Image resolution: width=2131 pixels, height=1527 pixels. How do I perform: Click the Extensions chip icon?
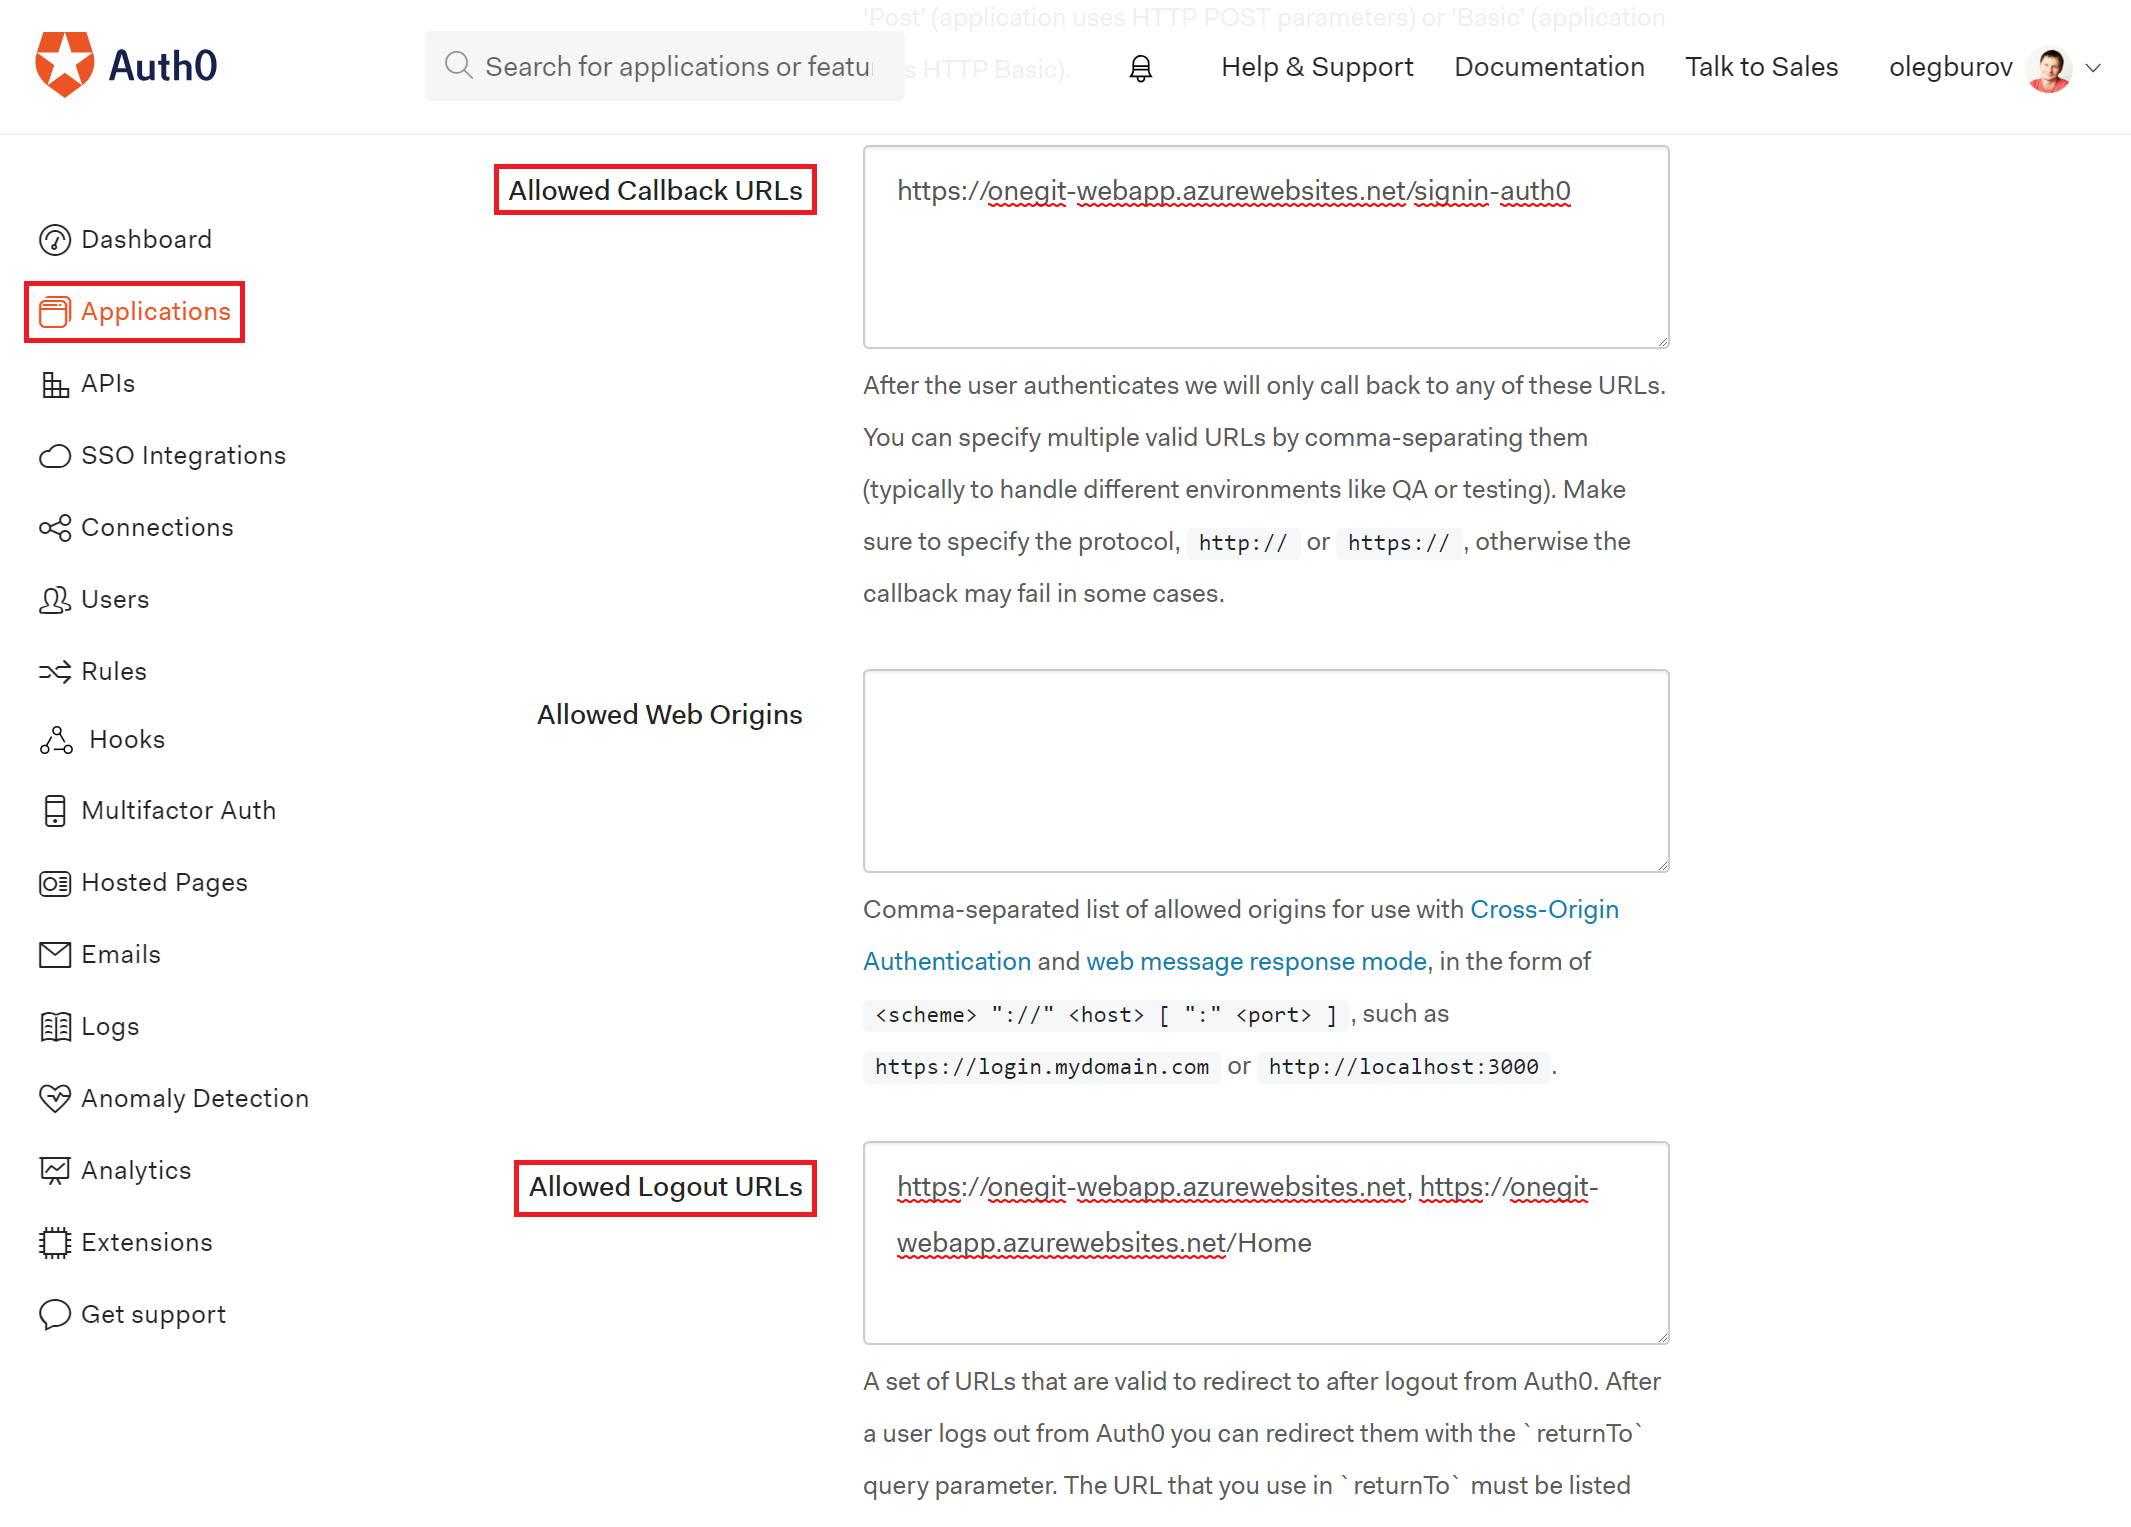[54, 1242]
